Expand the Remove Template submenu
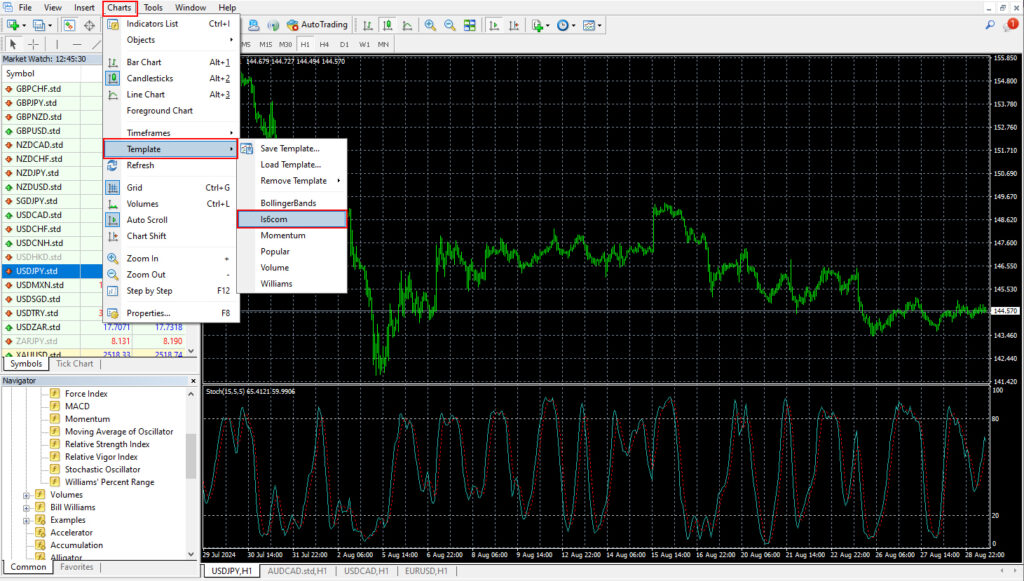Viewport: 1024px width, 581px height. click(293, 181)
